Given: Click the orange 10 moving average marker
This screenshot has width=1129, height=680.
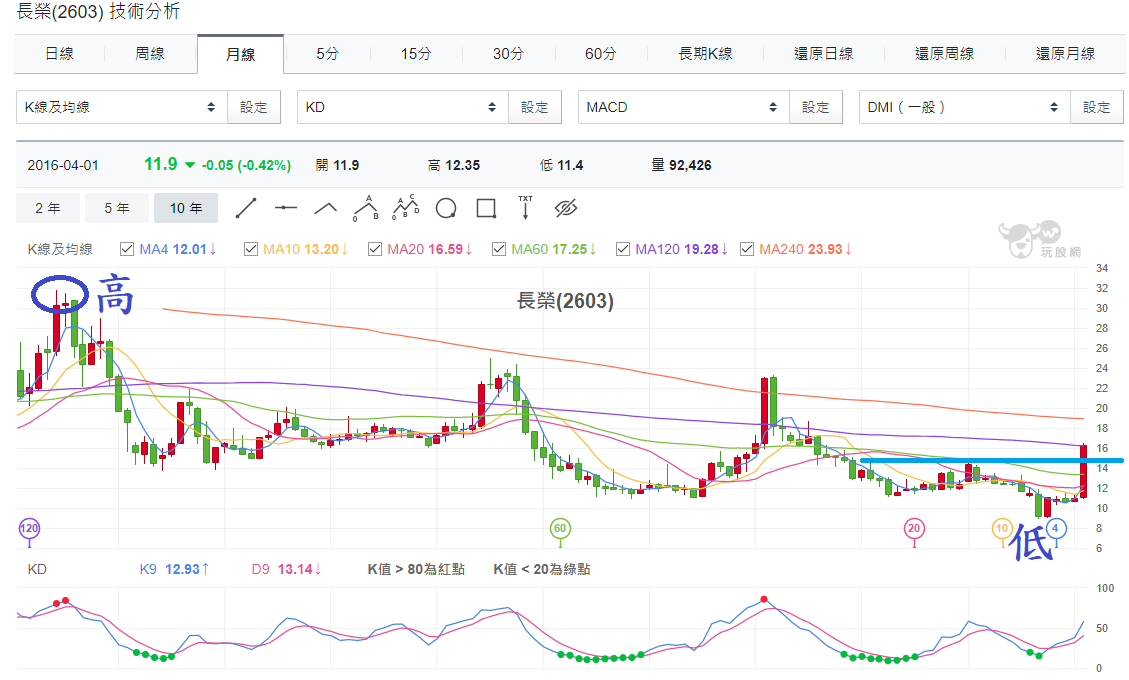Looking at the screenshot, I should [1002, 528].
